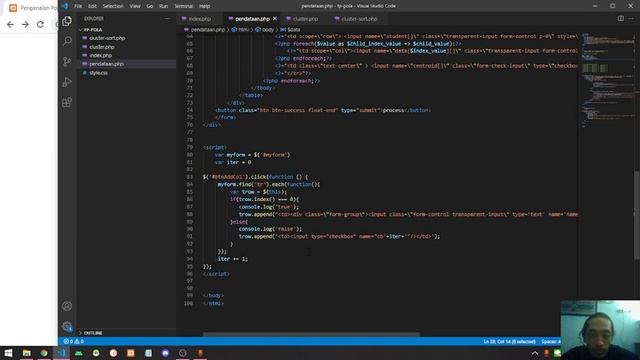
Task: Open the File menu
Action: (78, 6)
